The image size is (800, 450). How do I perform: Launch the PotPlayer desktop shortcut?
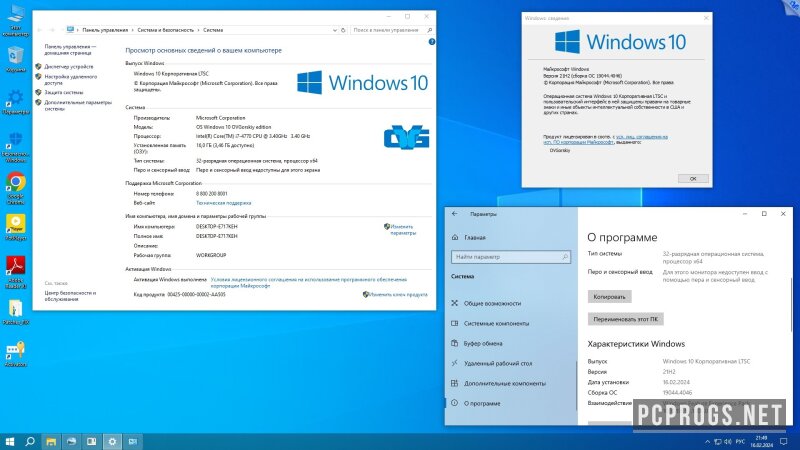tap(15, 227)
